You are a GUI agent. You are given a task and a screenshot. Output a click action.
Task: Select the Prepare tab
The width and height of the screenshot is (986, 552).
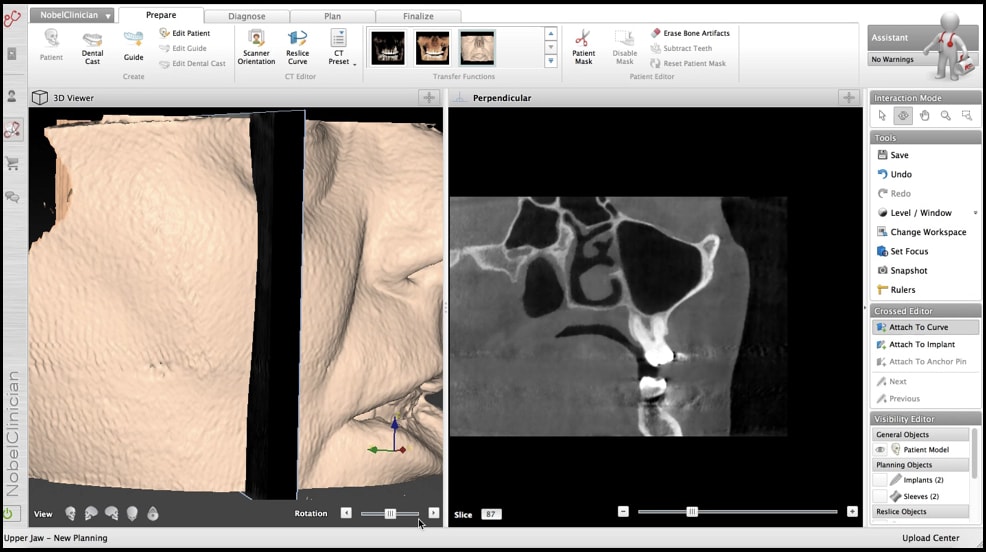coord(161,15)
